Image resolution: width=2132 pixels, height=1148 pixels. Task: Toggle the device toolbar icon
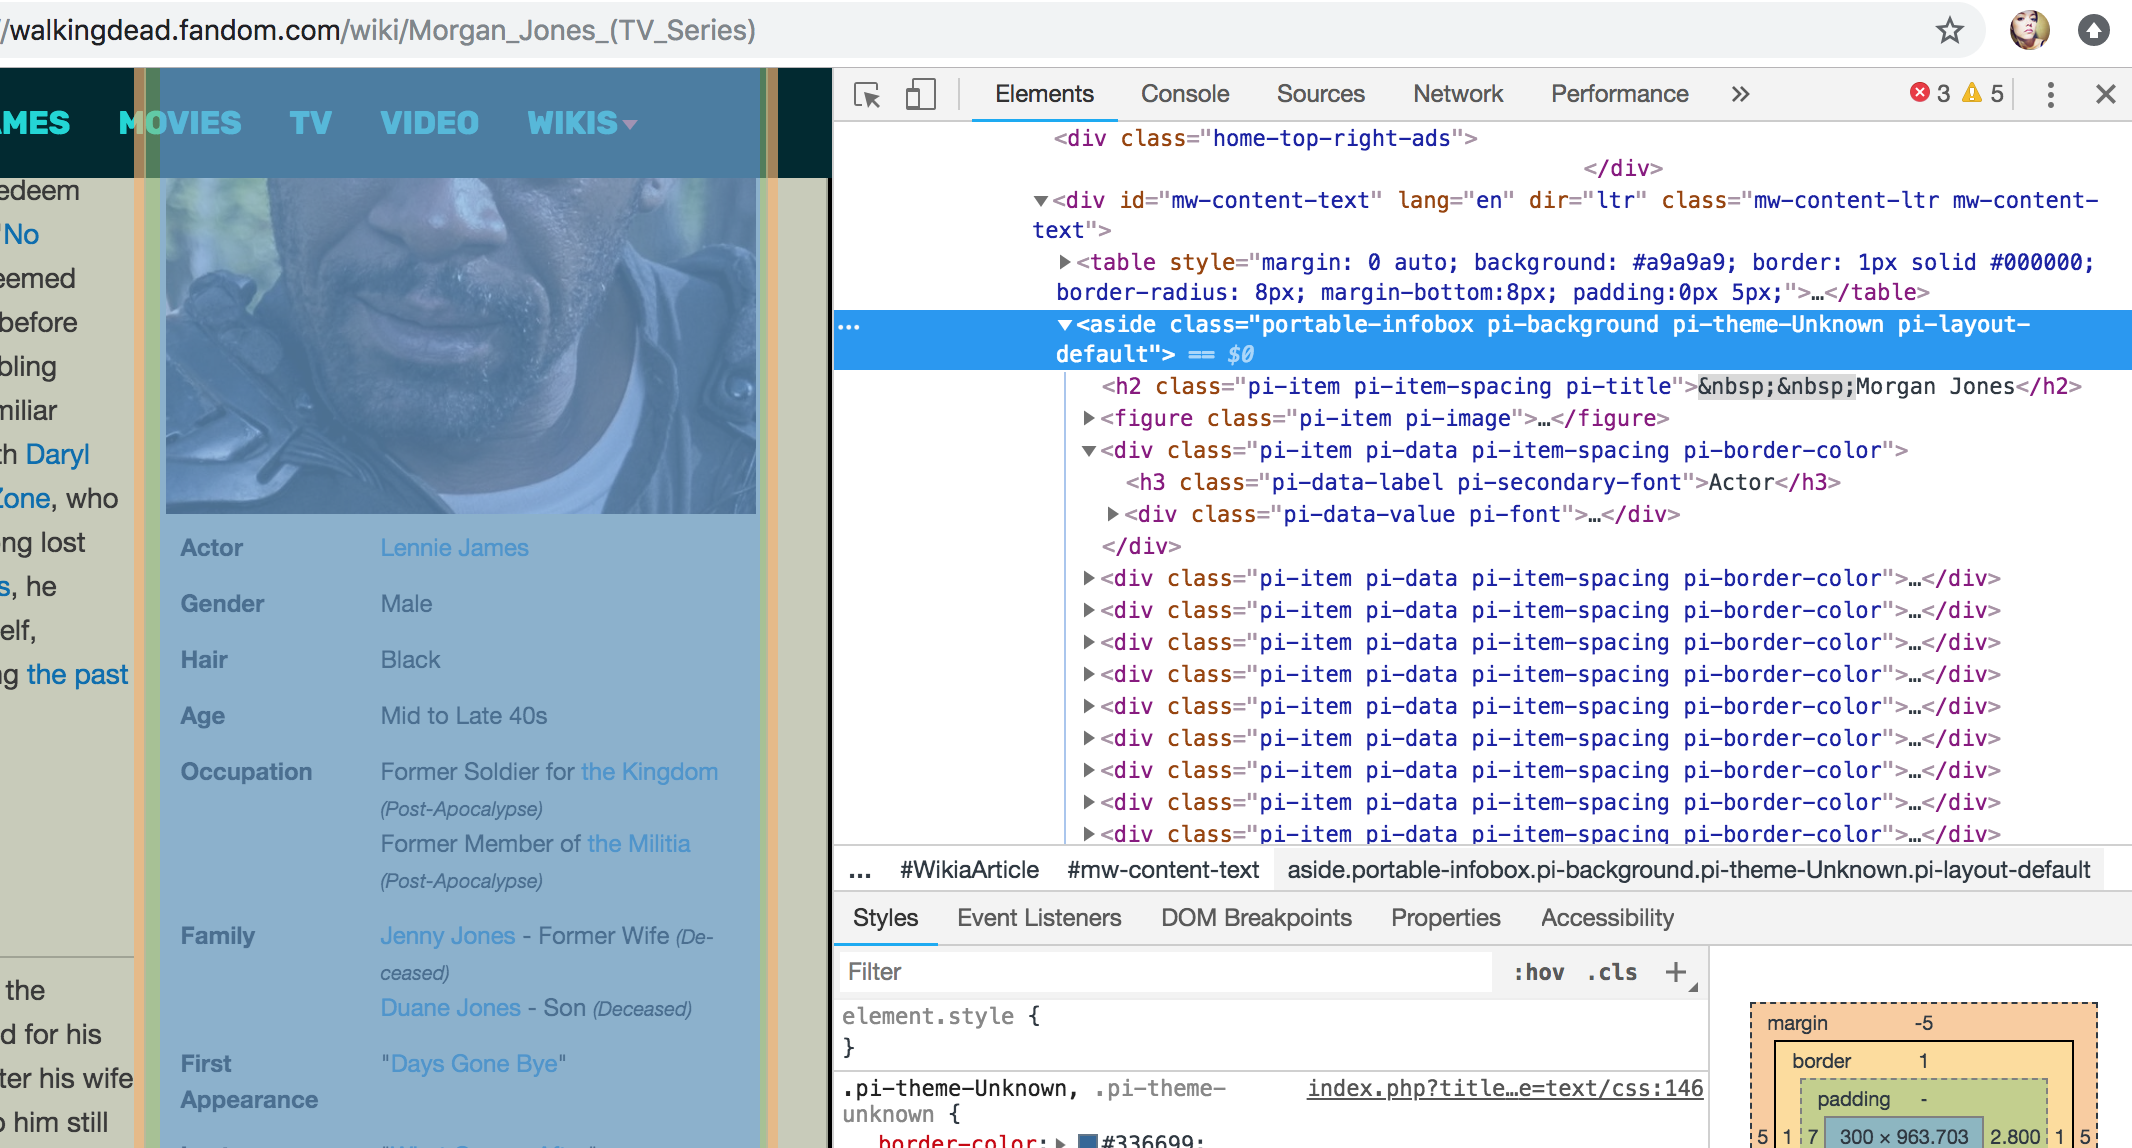point(920,95)
